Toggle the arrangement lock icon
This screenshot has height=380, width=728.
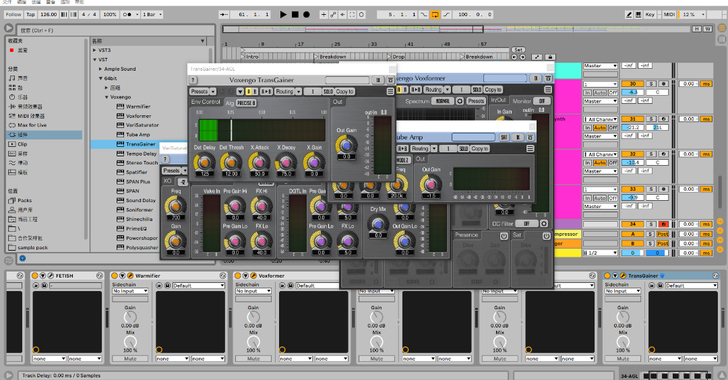click(x=550, y=57)
